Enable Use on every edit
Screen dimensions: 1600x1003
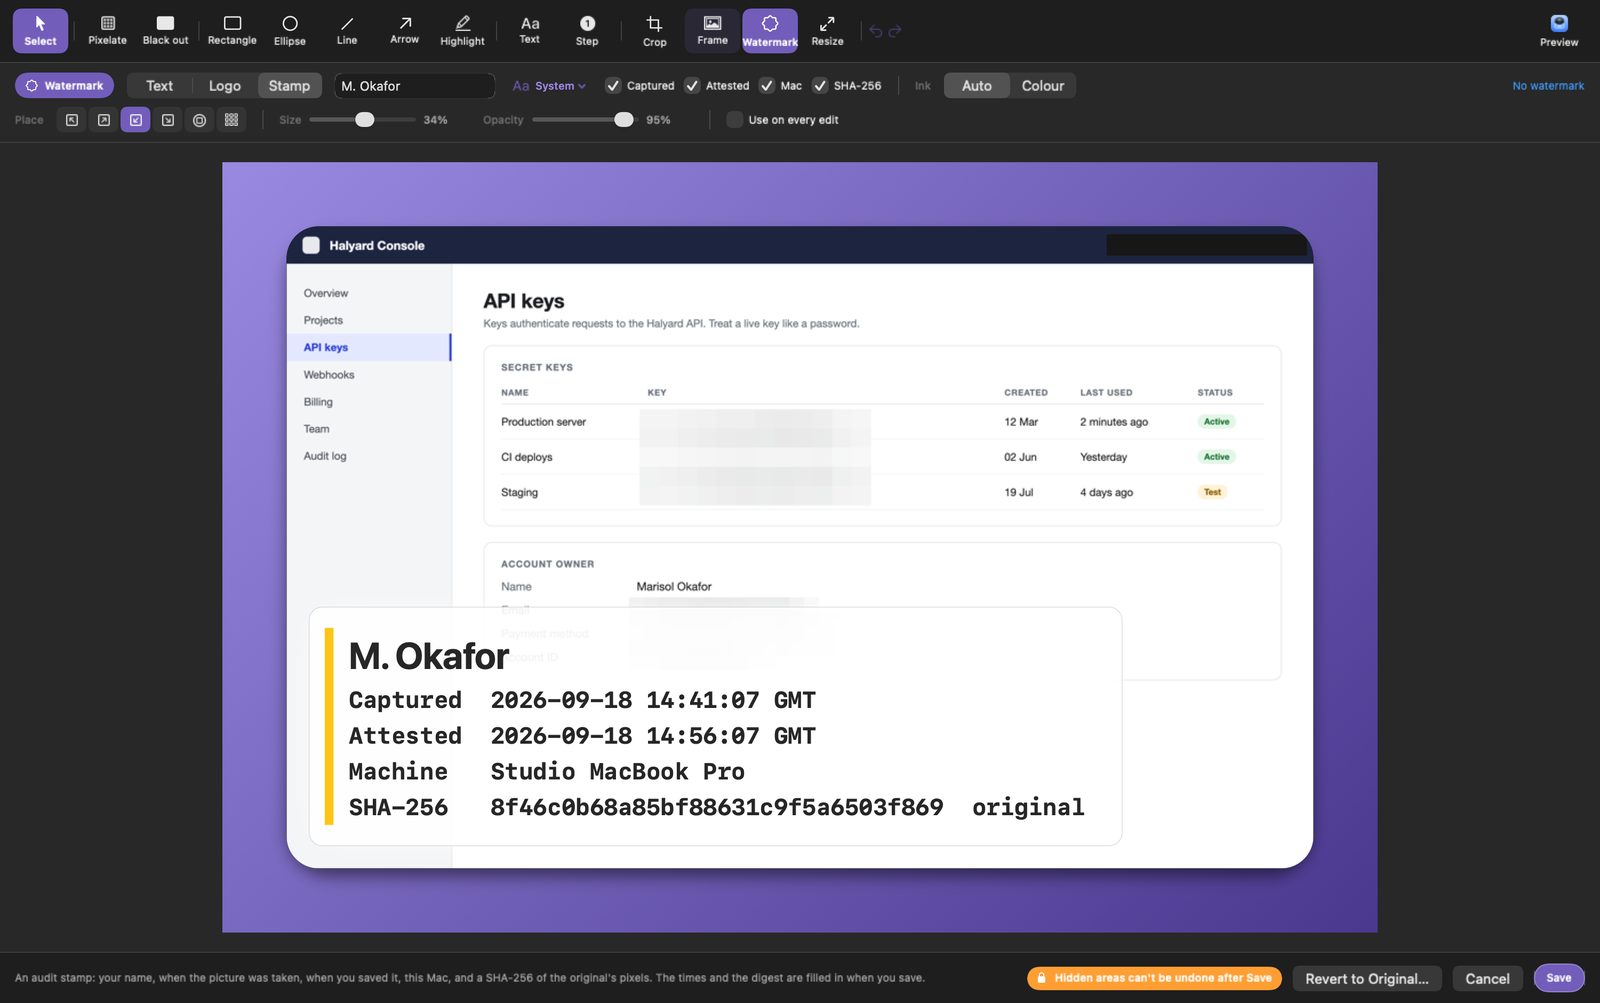click(x=783, y=120)
